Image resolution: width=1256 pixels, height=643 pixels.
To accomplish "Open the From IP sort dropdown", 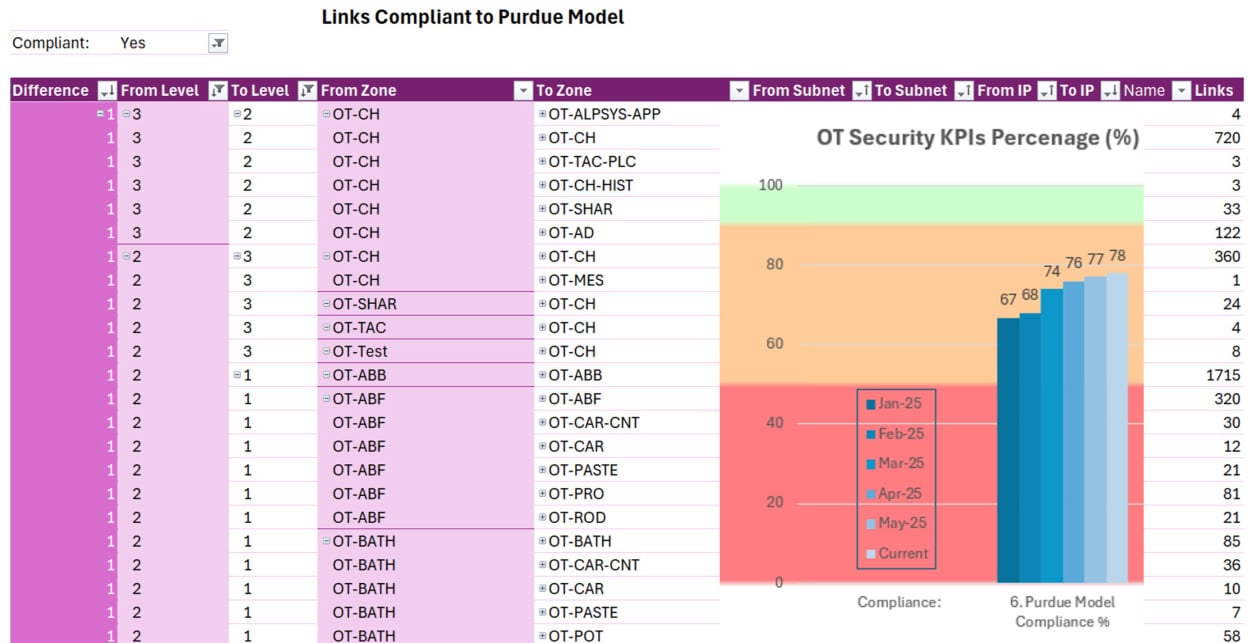I will tap(1046, 91).
